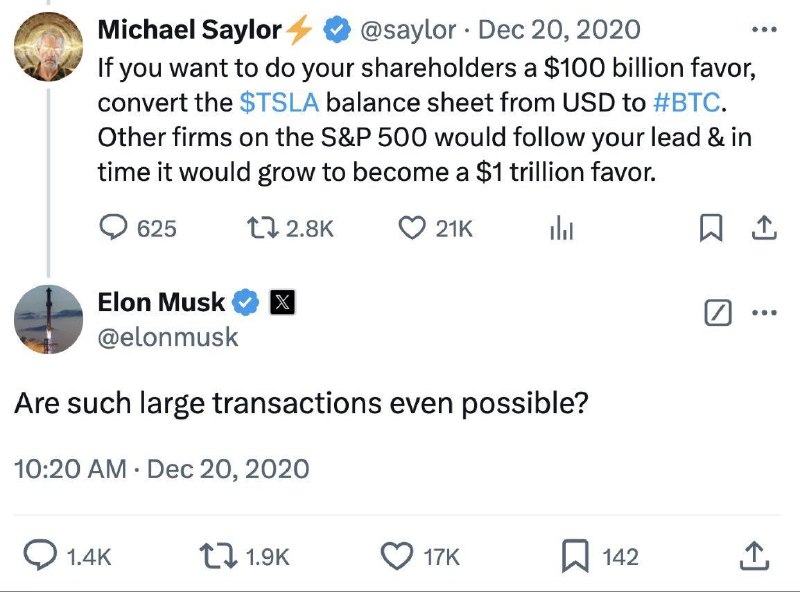Click the Grok slash icon beside Elon's tweet
The height and width of the screenshot is (592, 800).
pos(718,313)
